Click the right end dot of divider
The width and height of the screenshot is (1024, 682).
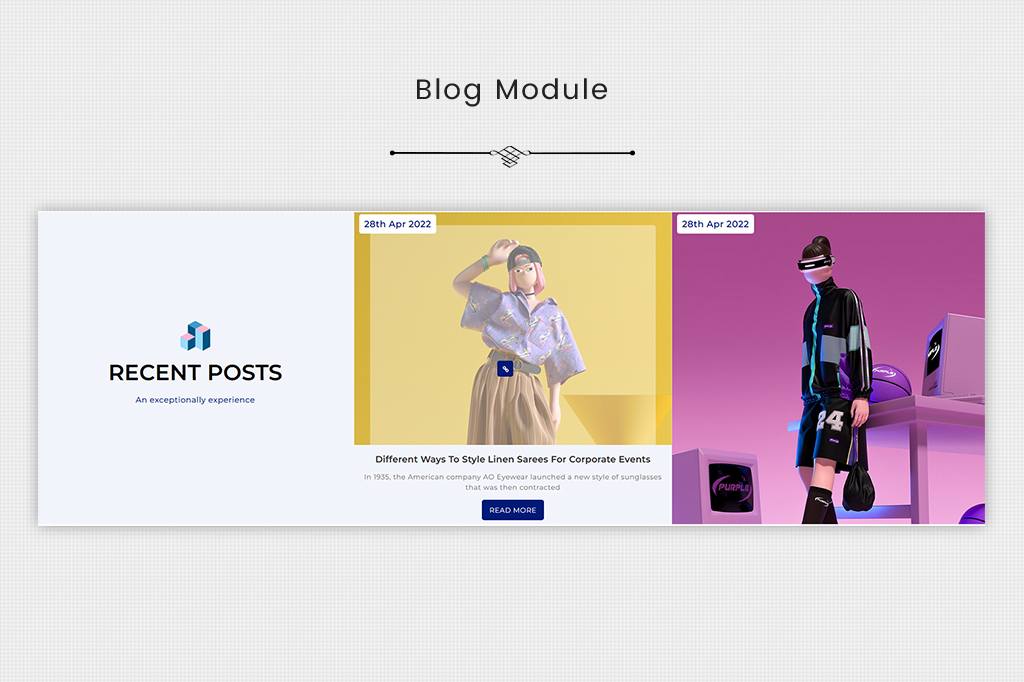pyautogui.click(x=632, y=153)
